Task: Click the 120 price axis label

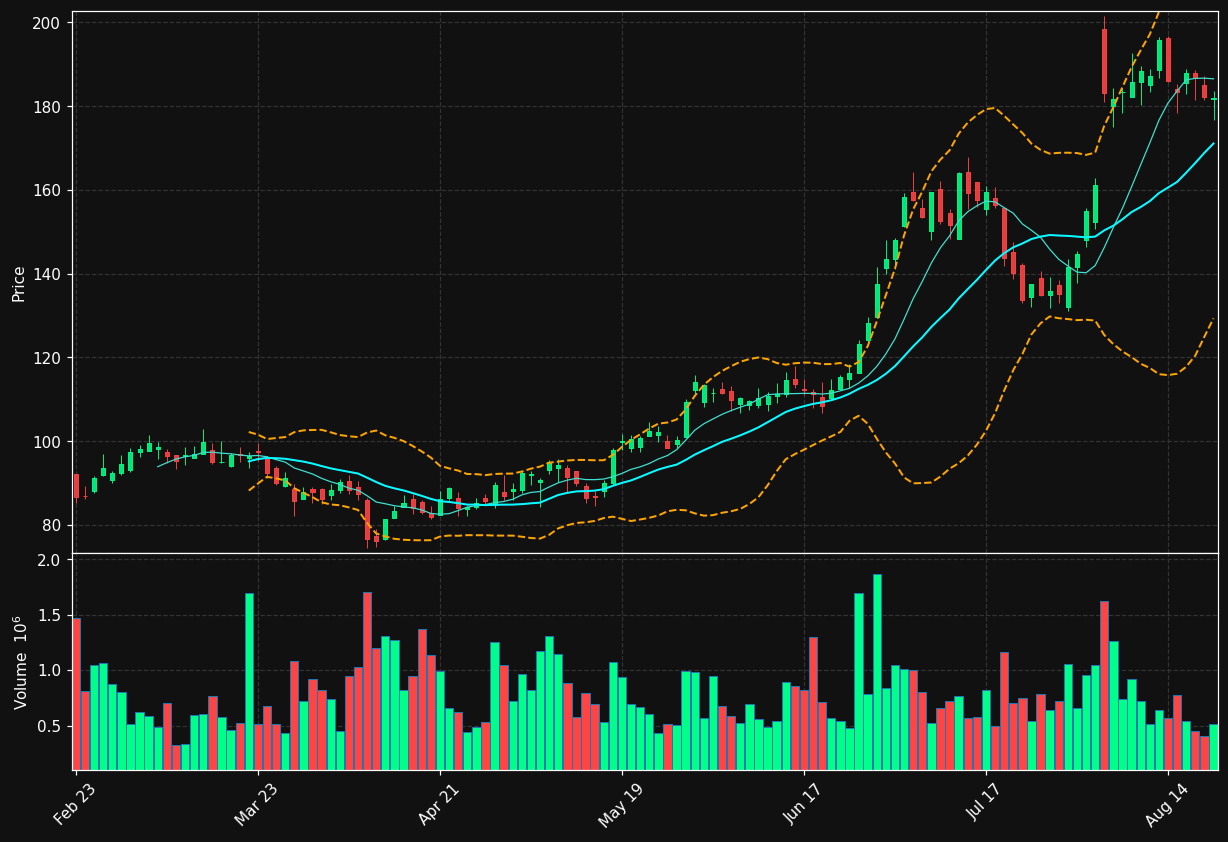Action: (x=48, y=358)
